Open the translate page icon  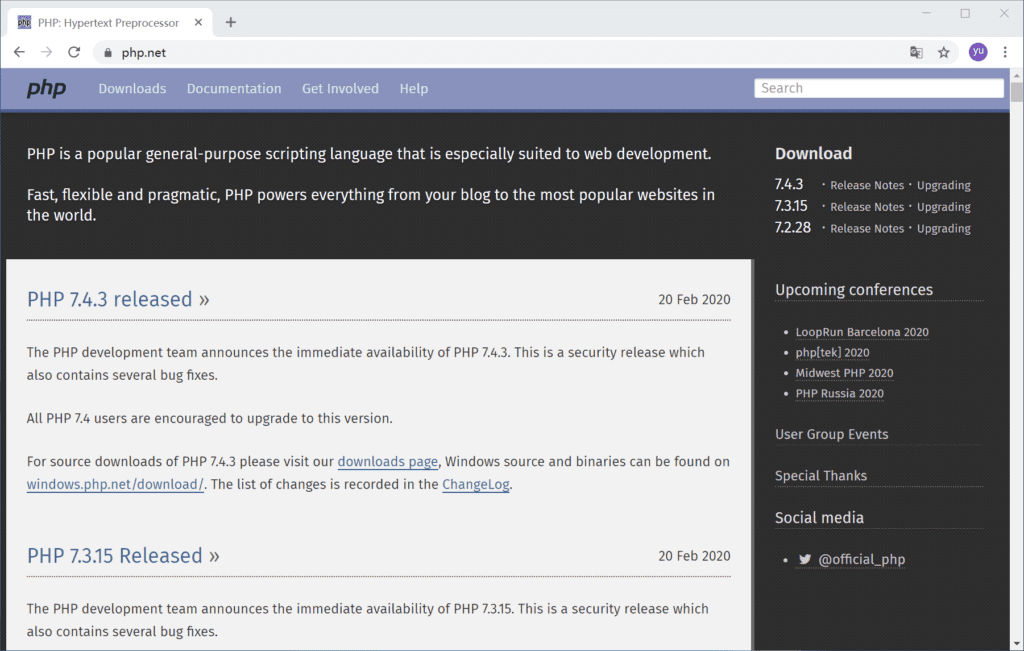916,53
